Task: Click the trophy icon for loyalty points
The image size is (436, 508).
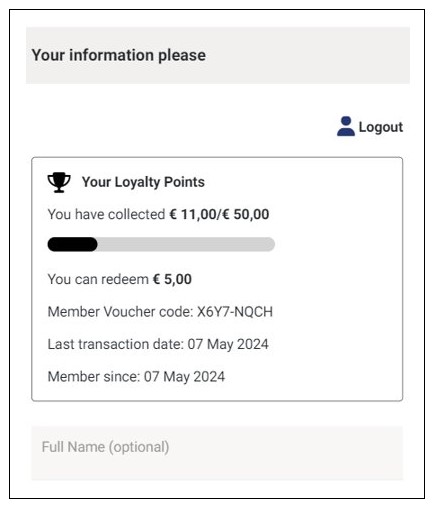Action: coord(59,182)
